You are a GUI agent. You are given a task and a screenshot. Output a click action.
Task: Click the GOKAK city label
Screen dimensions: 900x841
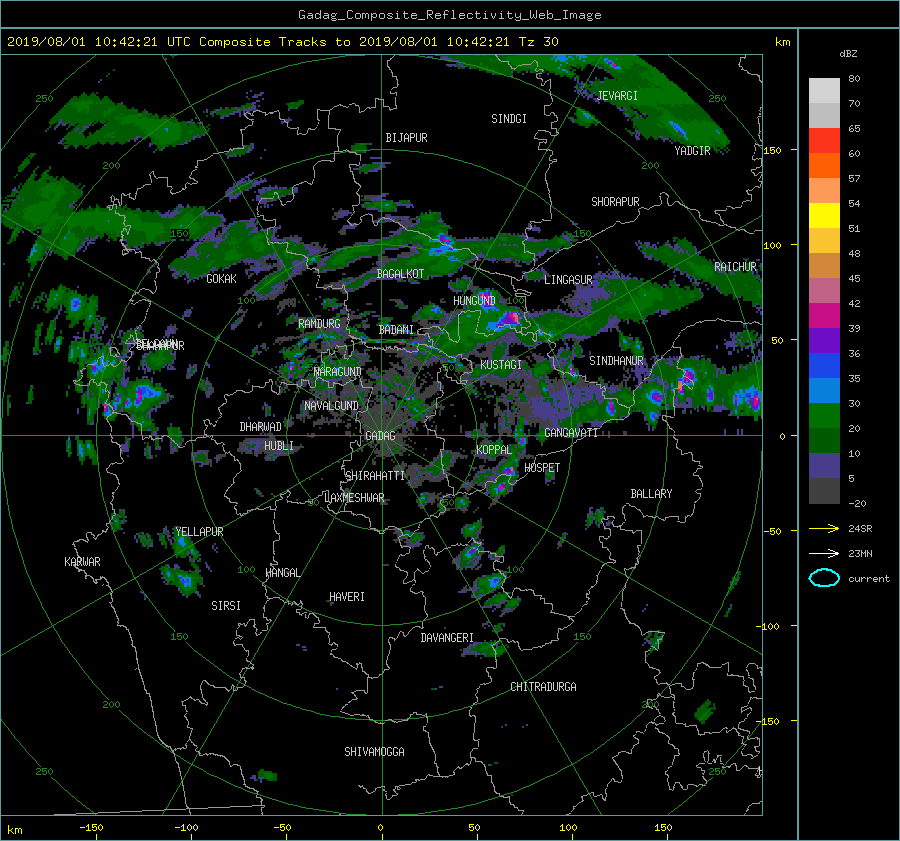[x=221, y=279]
